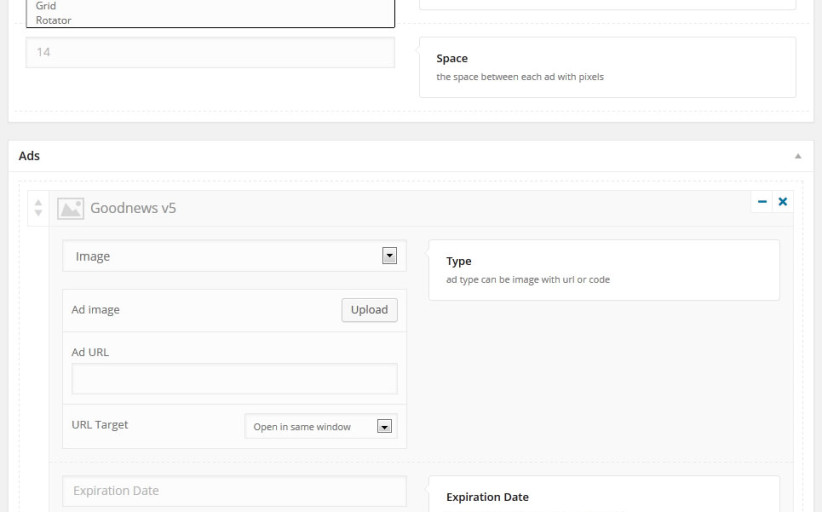This screenshot has width=822, height=512.
Task: Open the Image ad type dropdown
Action: click(x=234, y=256)
